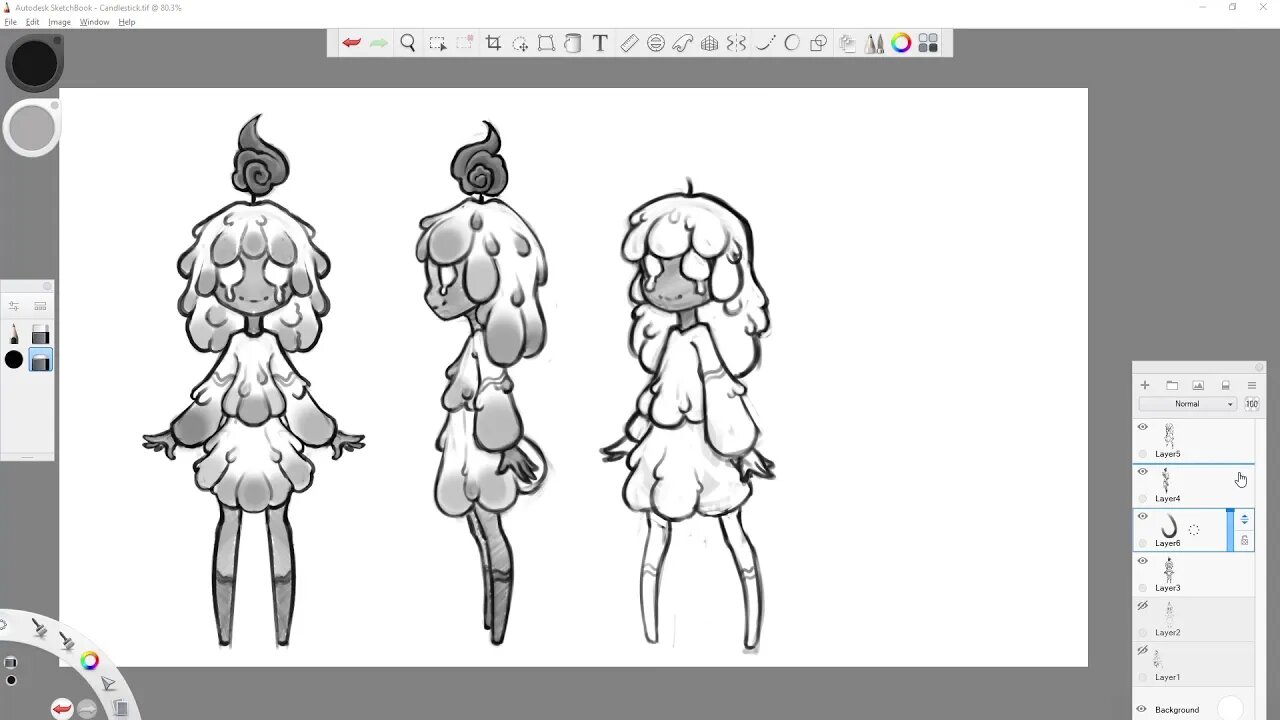The image size is (1280, 720).
Task: Select the Text tool
Action: coord(600,43)
